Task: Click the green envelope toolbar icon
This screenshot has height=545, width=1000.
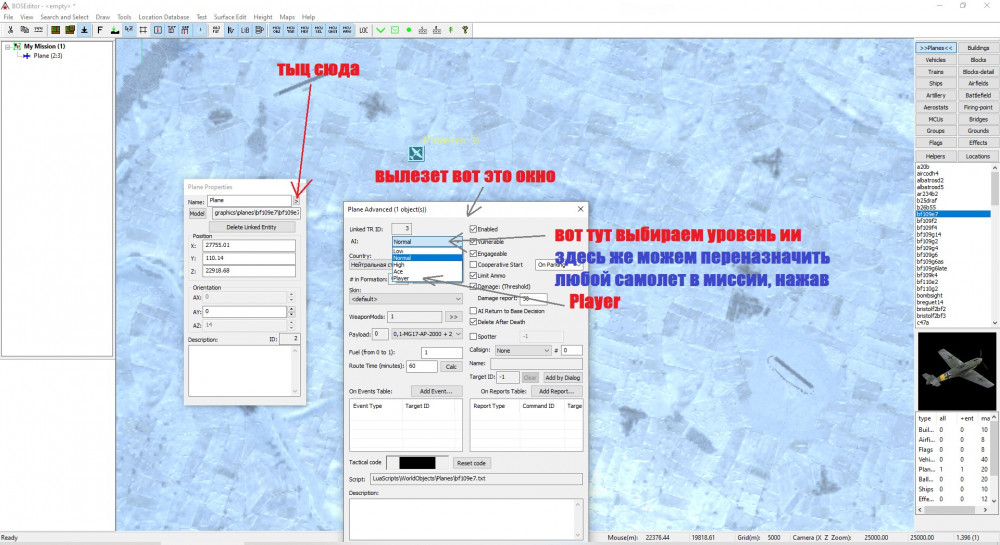Action: [394, 30]
